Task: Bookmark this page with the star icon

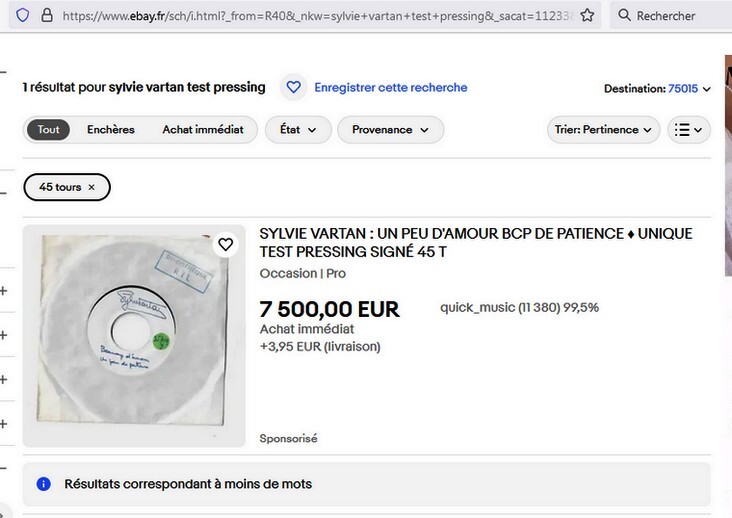Action: click(x=588, y=16)
